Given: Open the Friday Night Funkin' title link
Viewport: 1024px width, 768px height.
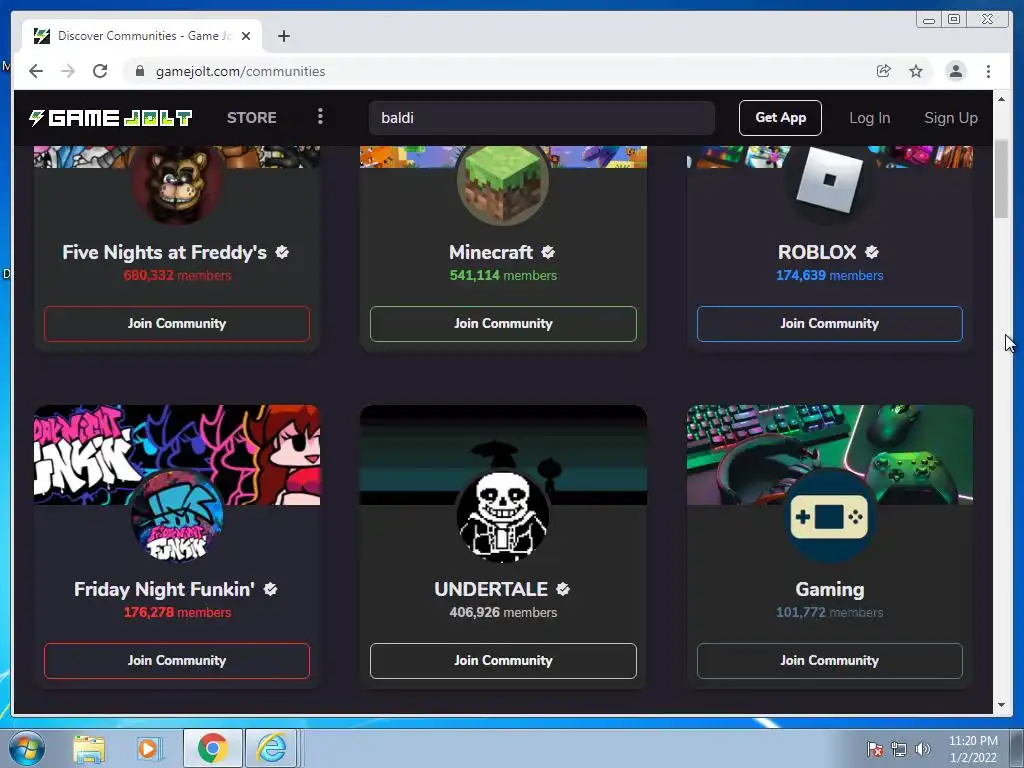Looking at the screenshot, I should [165, 589].
